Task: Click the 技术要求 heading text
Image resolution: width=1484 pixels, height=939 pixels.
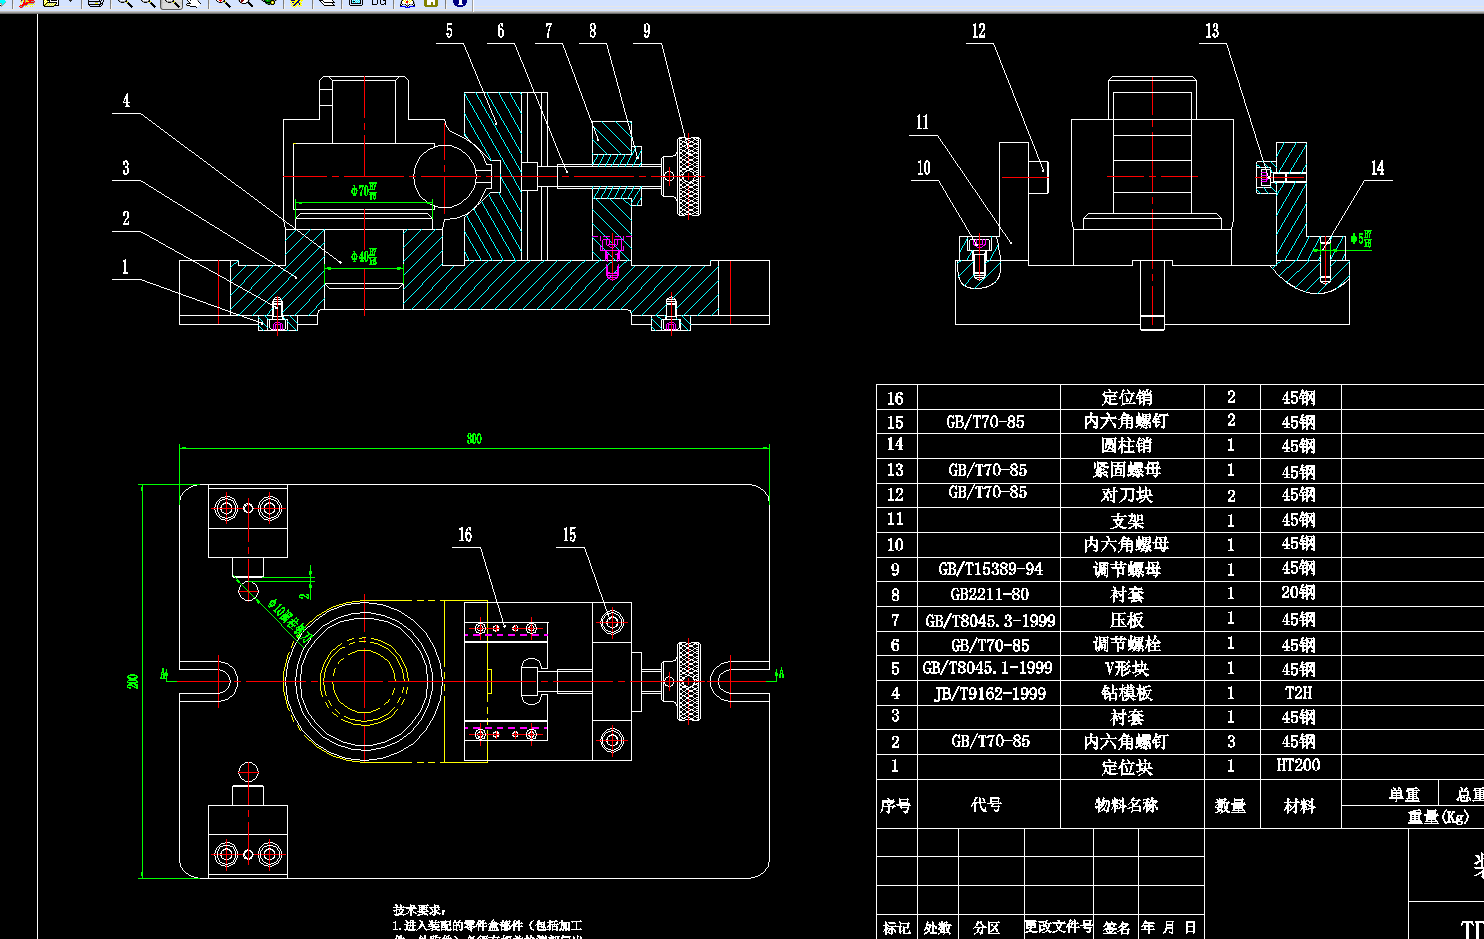Action: click(419, 910)
